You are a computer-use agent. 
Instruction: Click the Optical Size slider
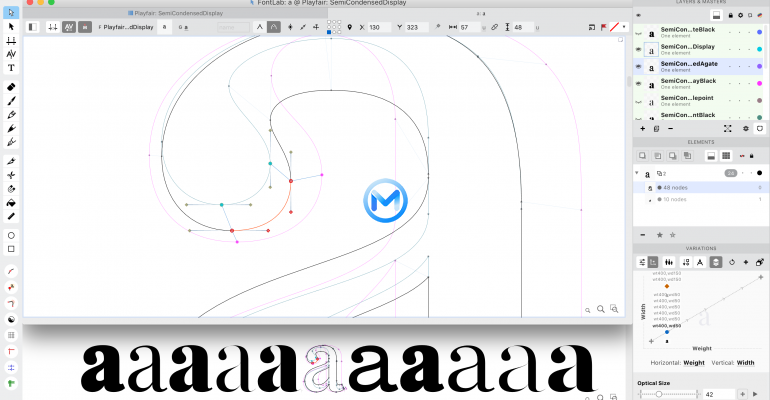pyautogui.click(x=669, y=394)
